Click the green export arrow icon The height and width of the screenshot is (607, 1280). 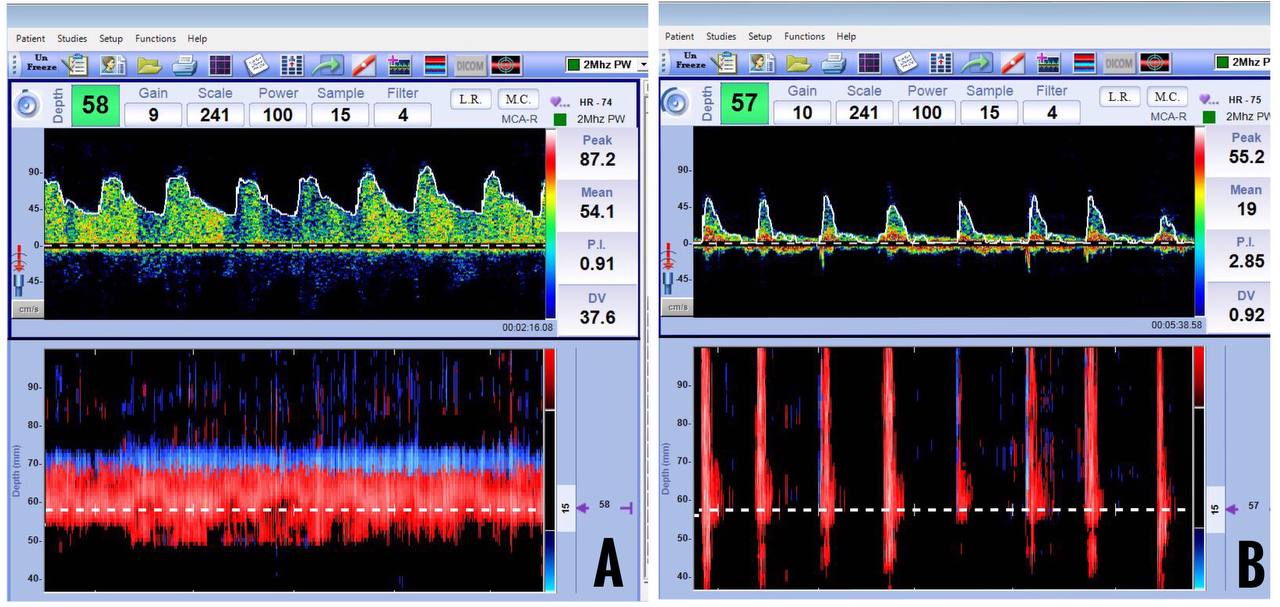pos(330,64)
